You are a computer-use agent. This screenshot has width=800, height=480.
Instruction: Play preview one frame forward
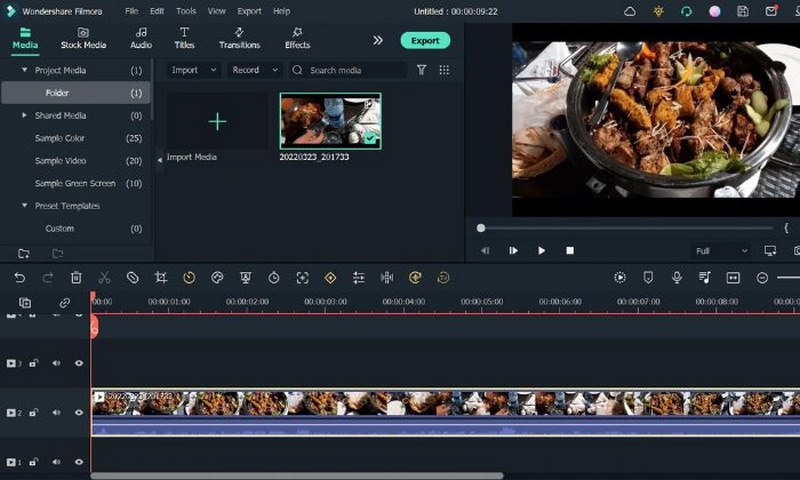(x=513, y=250)
